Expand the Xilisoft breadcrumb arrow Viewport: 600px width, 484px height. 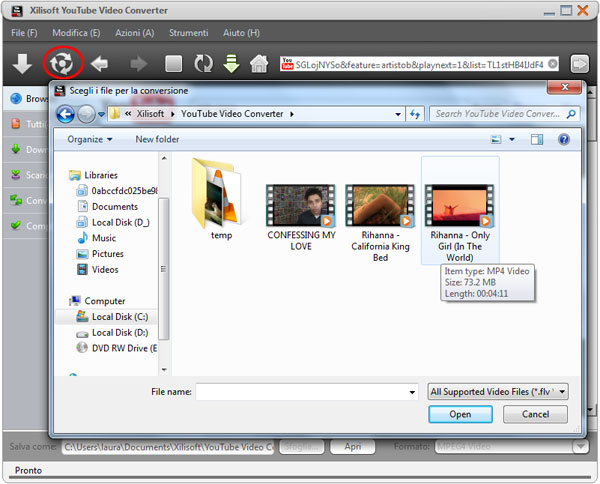[173, 114]
